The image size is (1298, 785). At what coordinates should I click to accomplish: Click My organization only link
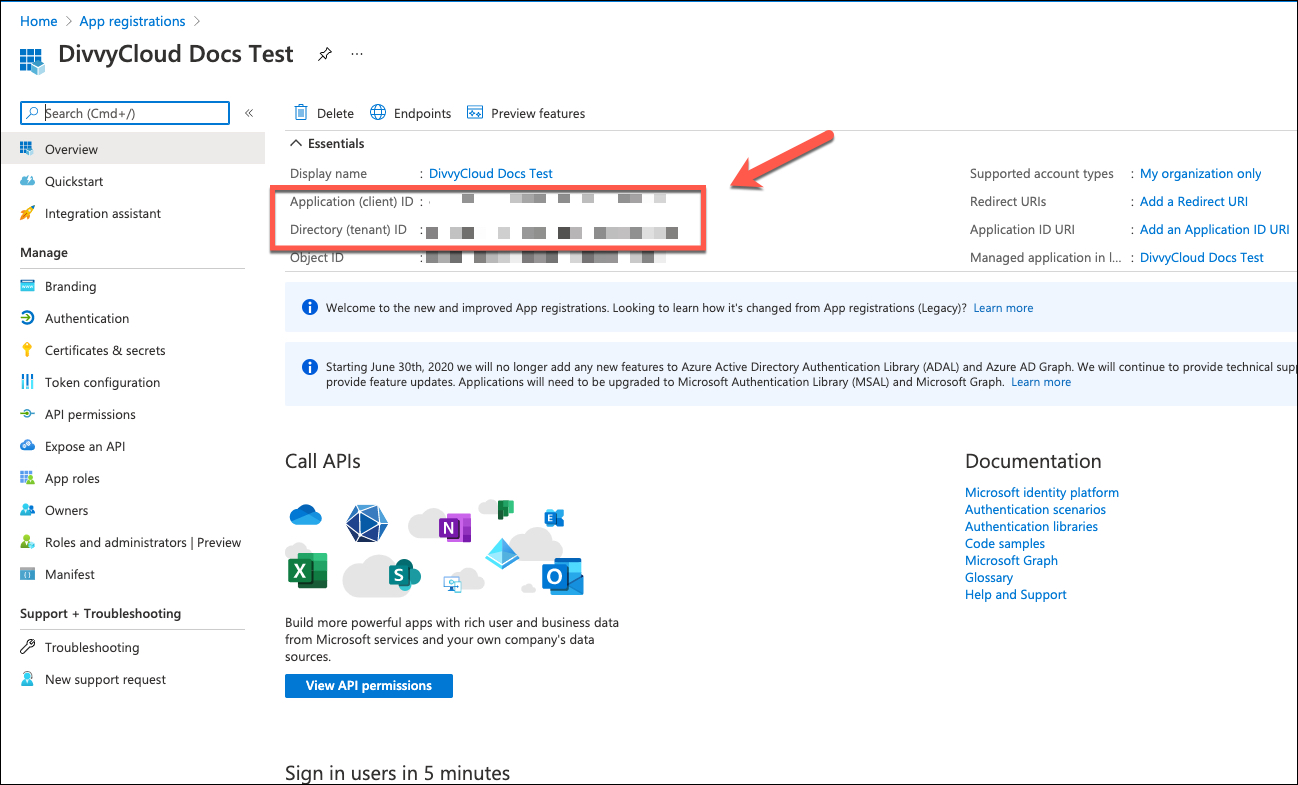(x=1201, y=173)
